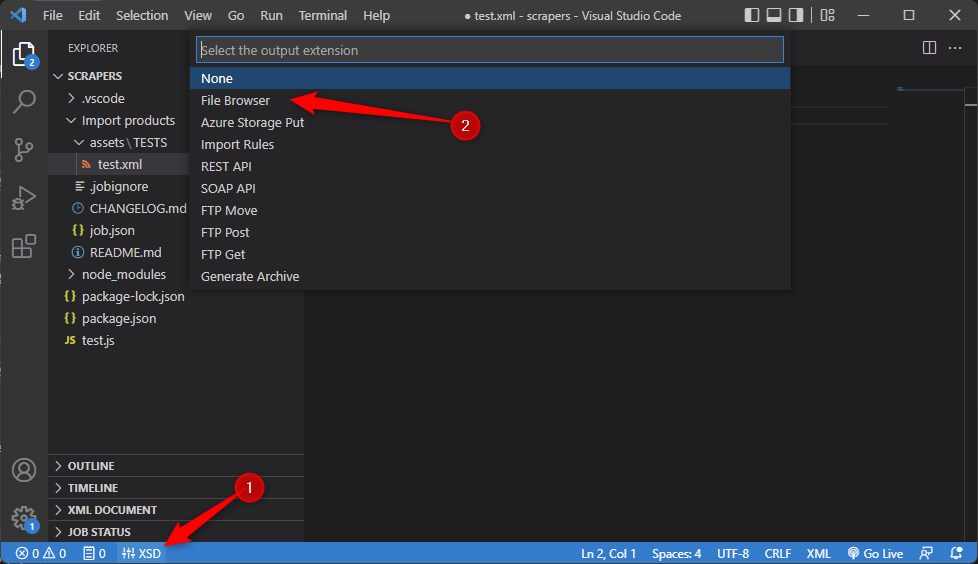The width and height of the screenshot is (978, 564).
Task: Expand the OUTLINE section
Action: (x=176, y=466)
